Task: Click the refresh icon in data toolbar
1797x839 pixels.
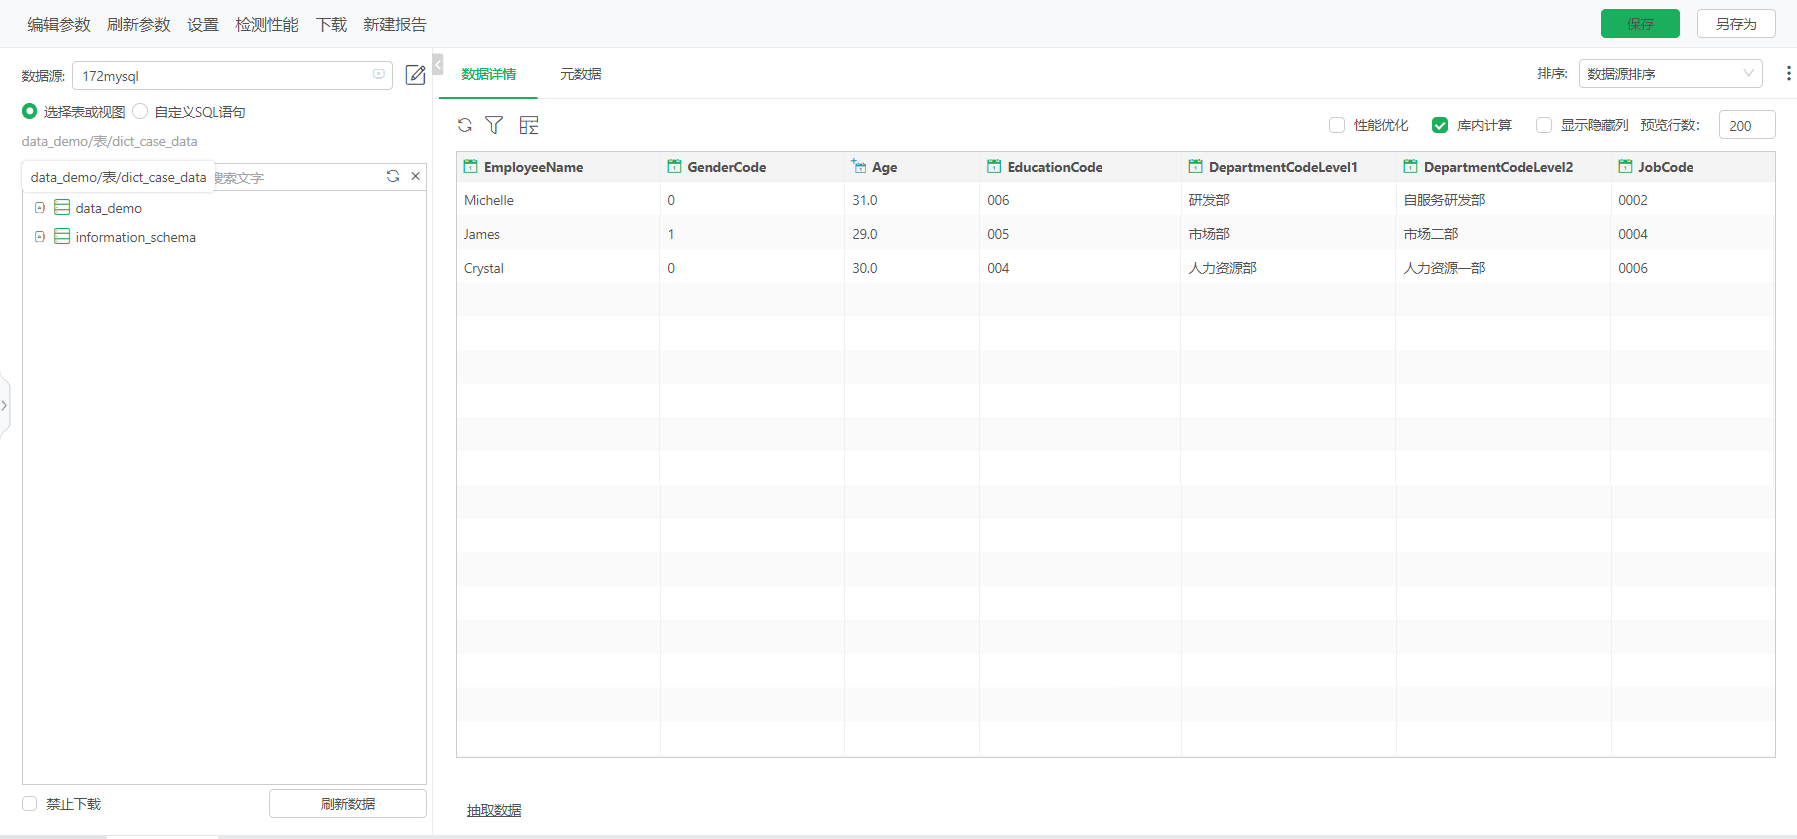Action: click(465, 125)
